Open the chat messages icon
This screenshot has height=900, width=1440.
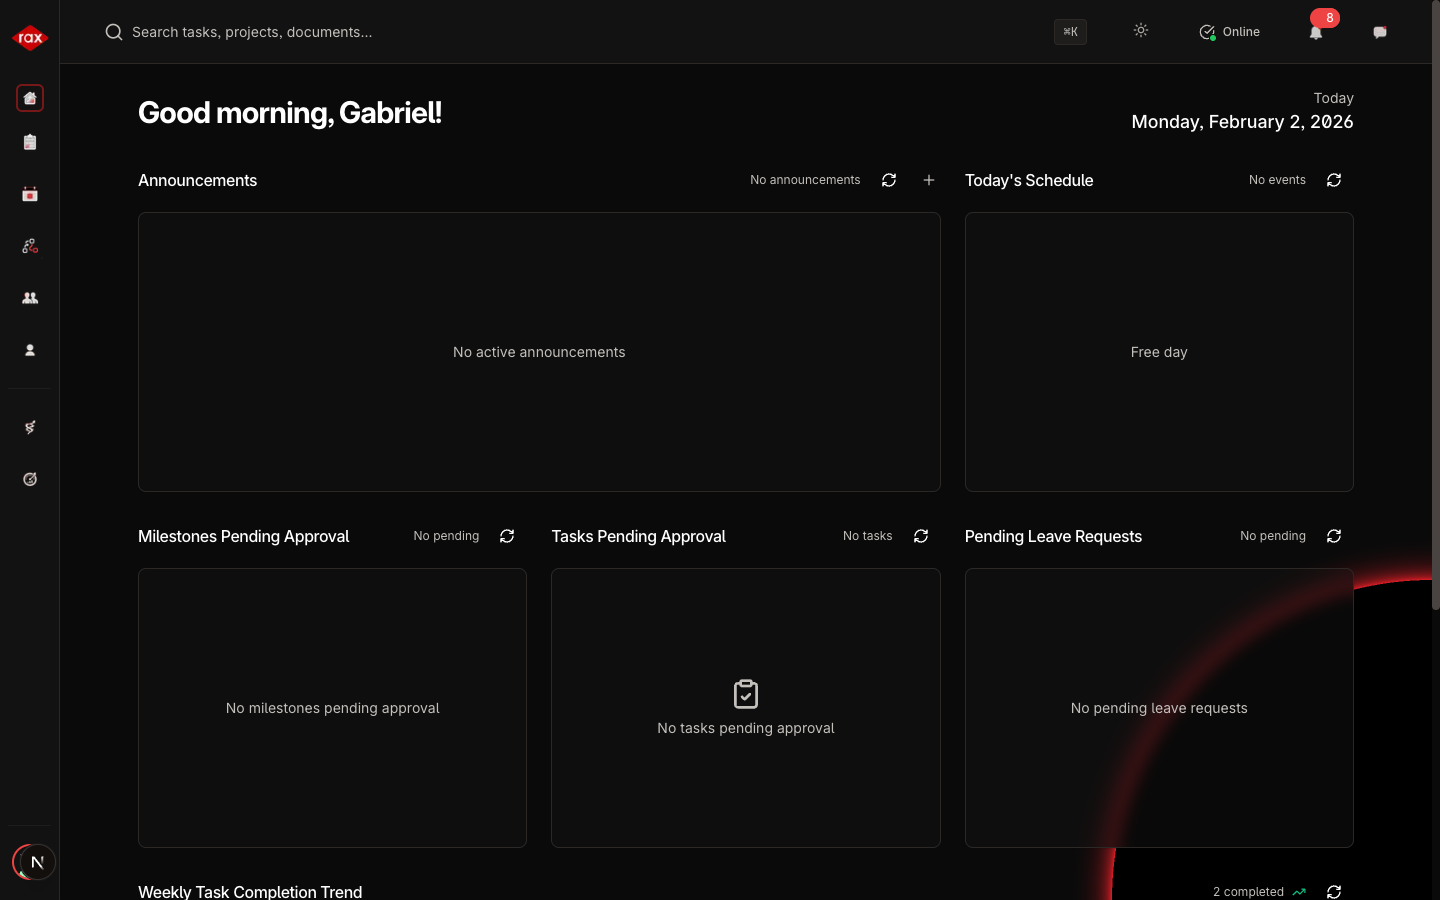(x=1380, y=32)
